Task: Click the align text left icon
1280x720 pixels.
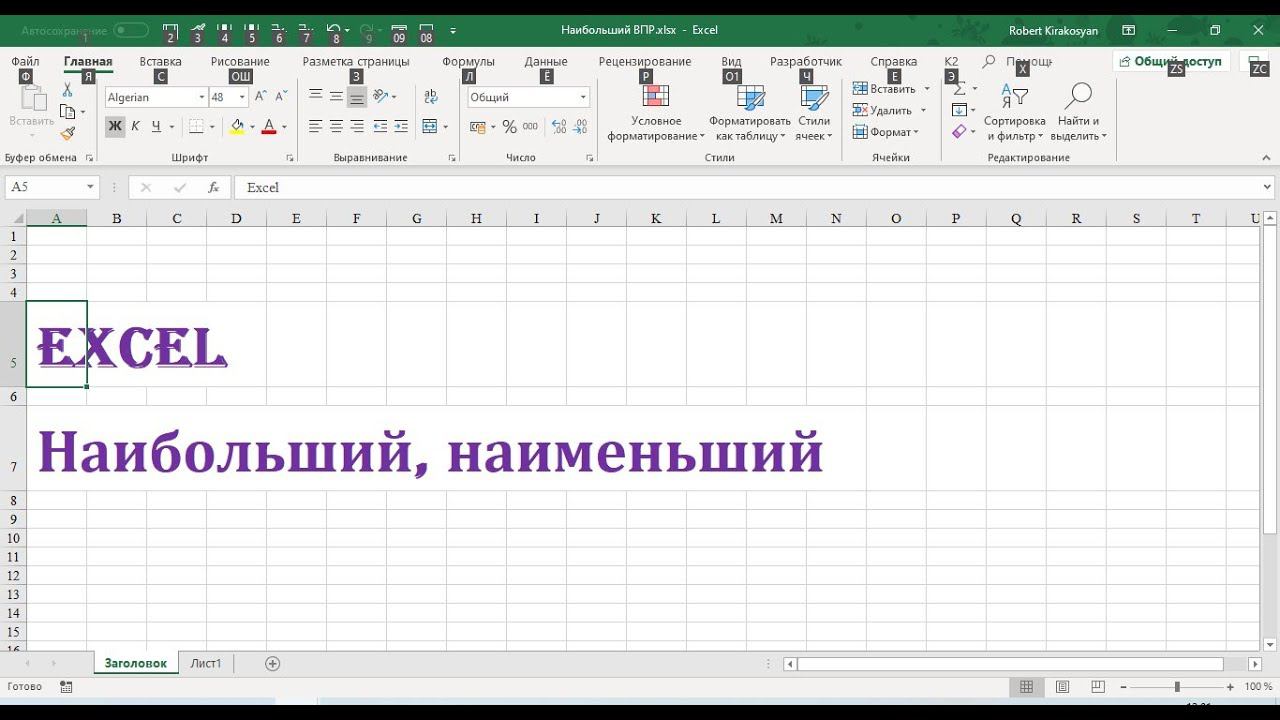Action: pyautogui.click(x=316, y=127)
